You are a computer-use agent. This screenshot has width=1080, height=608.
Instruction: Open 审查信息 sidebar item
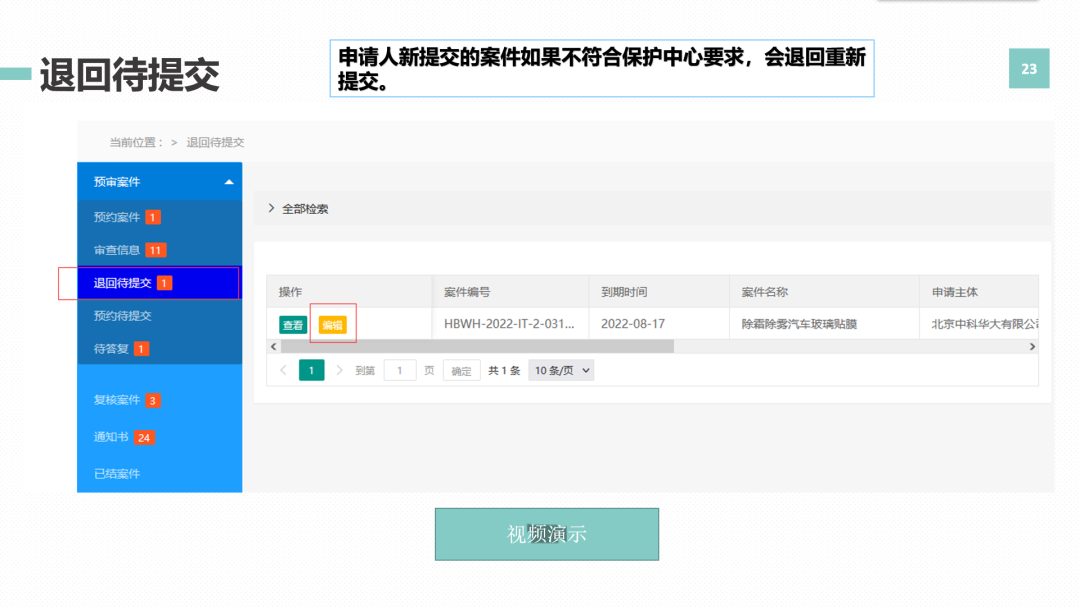(x=117, y=250)
